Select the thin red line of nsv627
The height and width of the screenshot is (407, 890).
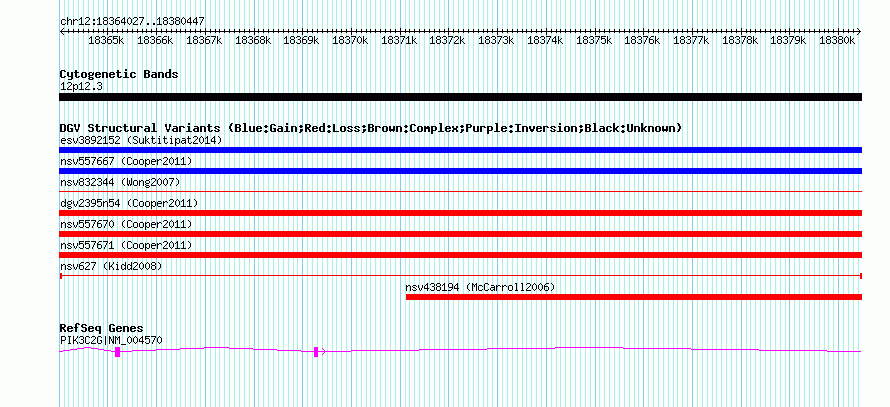pos(460,276)
